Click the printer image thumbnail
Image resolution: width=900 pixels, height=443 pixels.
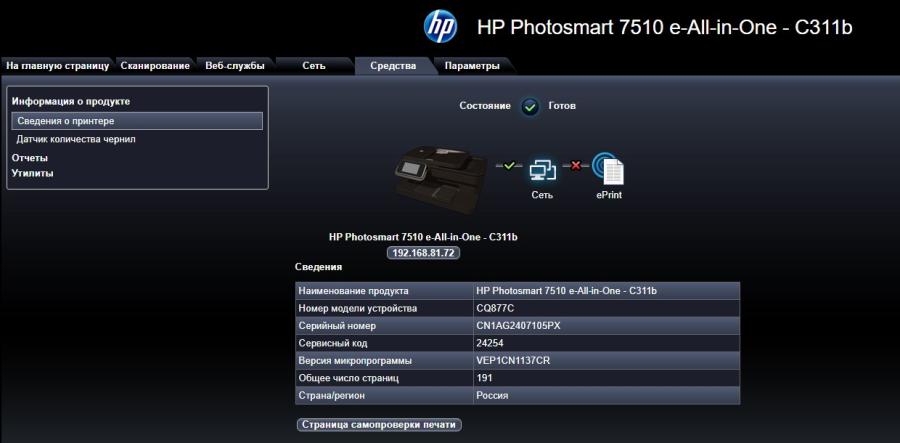[x=441, y=178]
